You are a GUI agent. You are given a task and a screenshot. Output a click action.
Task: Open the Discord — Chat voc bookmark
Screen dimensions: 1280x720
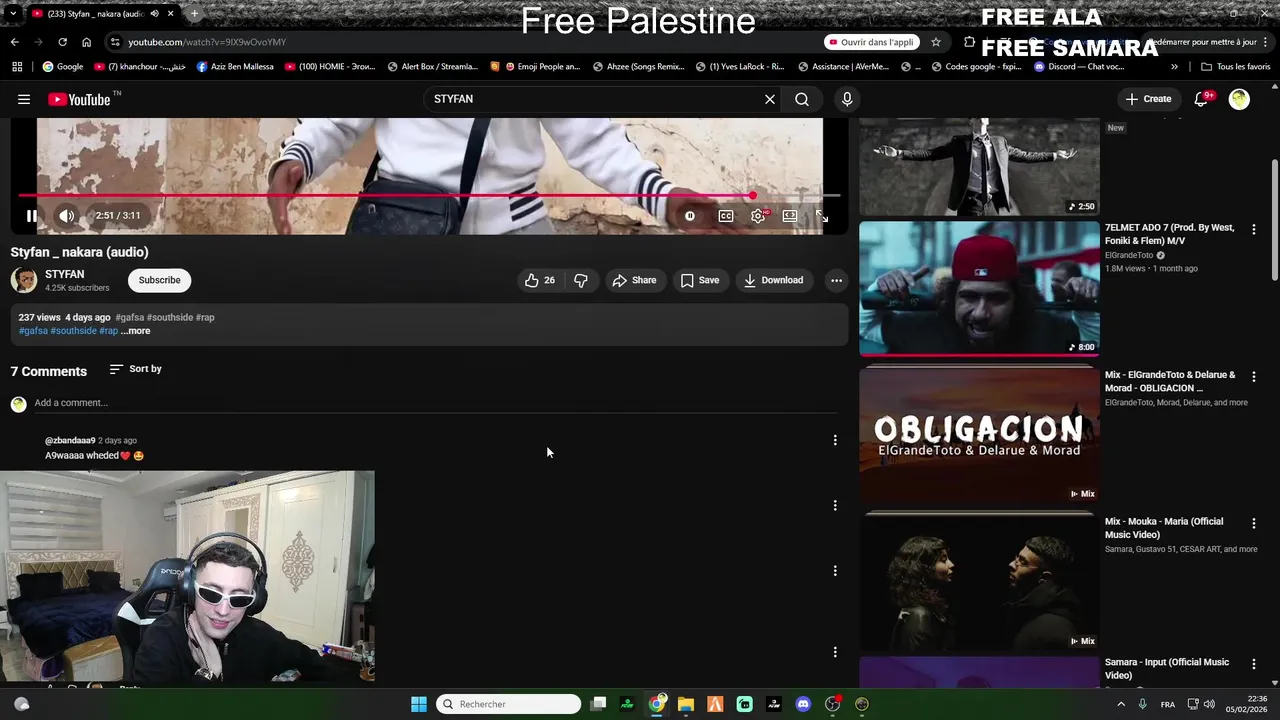1079,67
